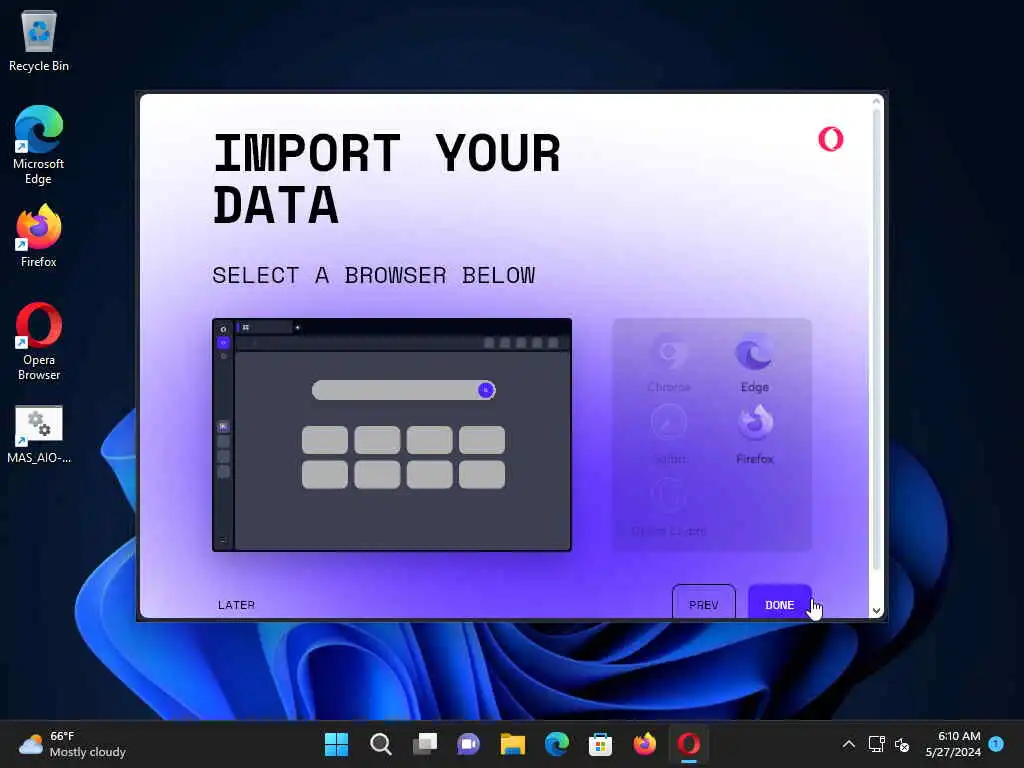Open taskbar Search
The image size is (1024, 768).
pos(381,744)
